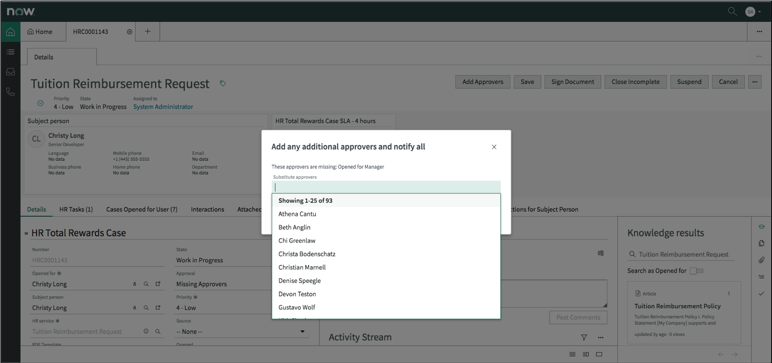Click the Save button

point(527,82)
